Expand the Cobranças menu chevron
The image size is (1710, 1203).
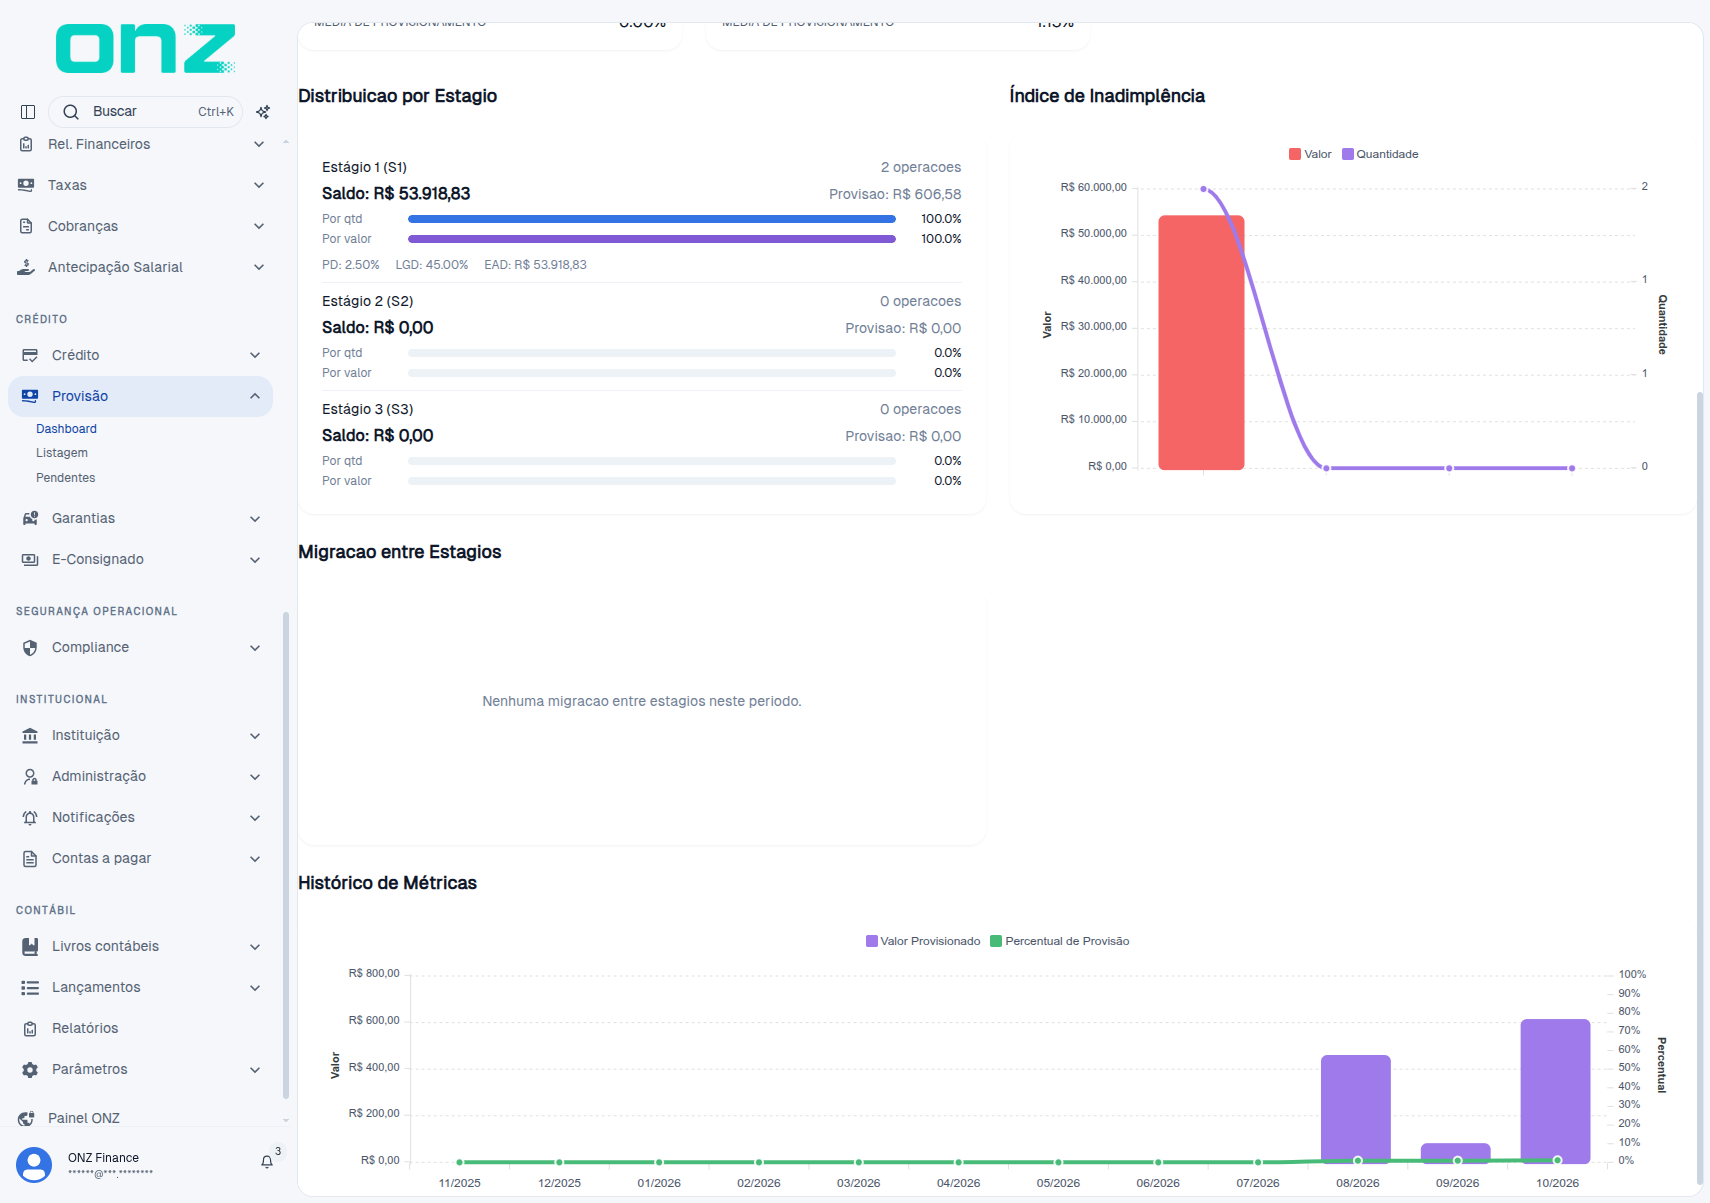[259, 226]
